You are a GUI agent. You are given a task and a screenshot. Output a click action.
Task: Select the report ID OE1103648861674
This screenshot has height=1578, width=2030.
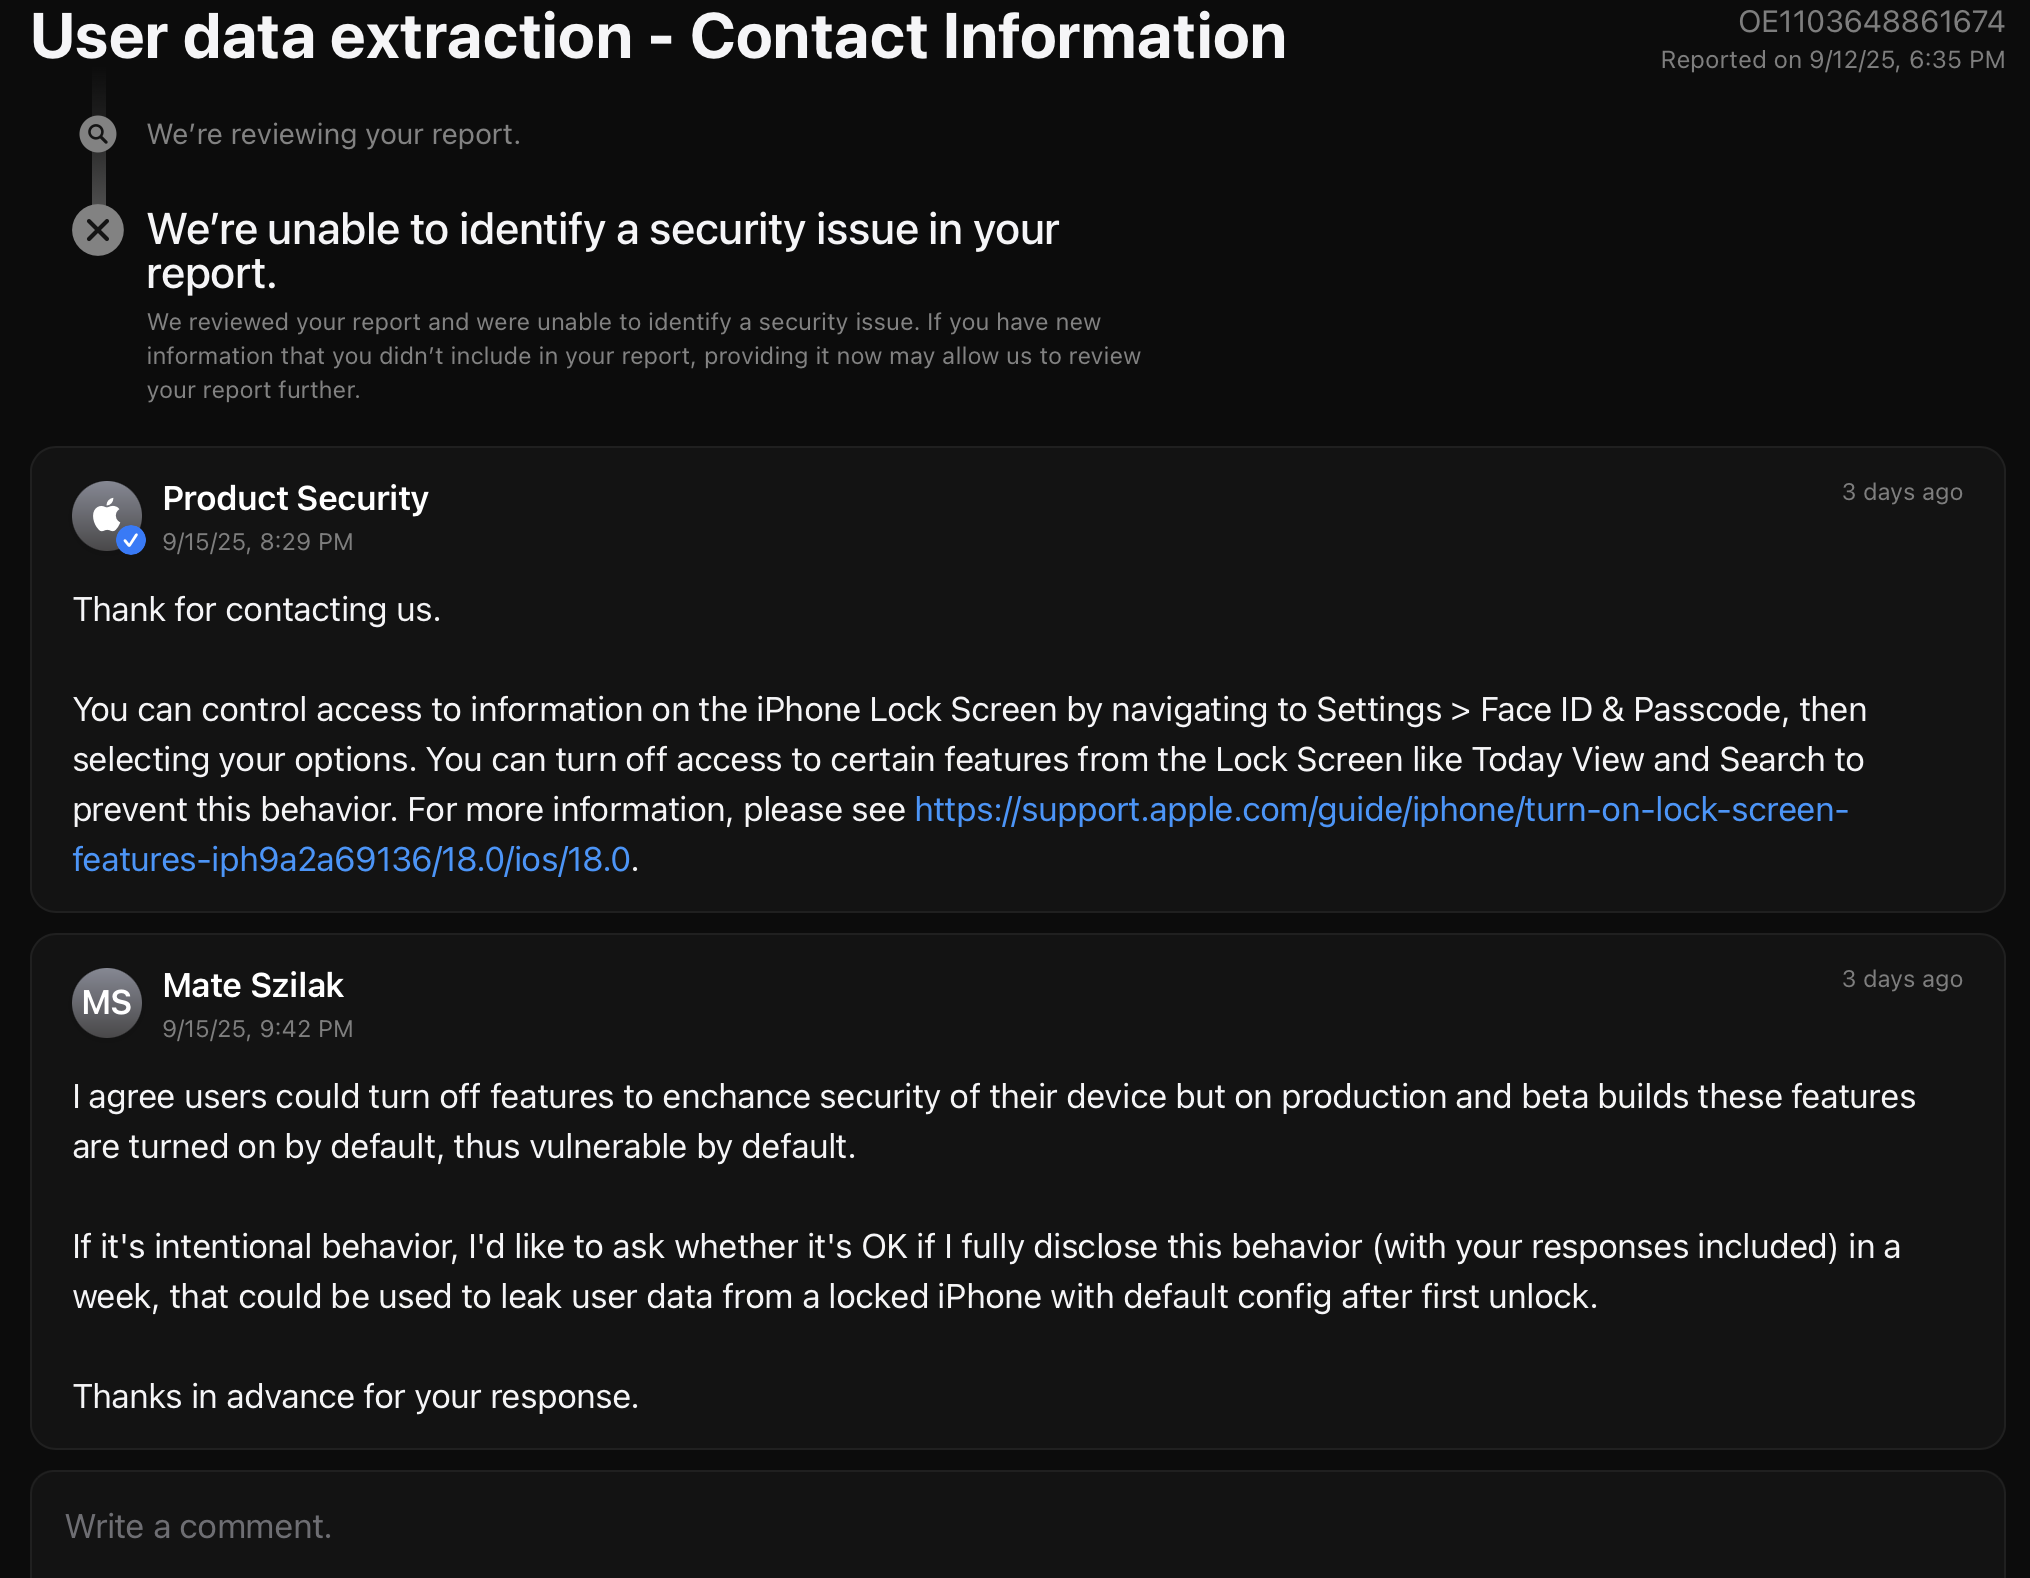[1871, 21]
